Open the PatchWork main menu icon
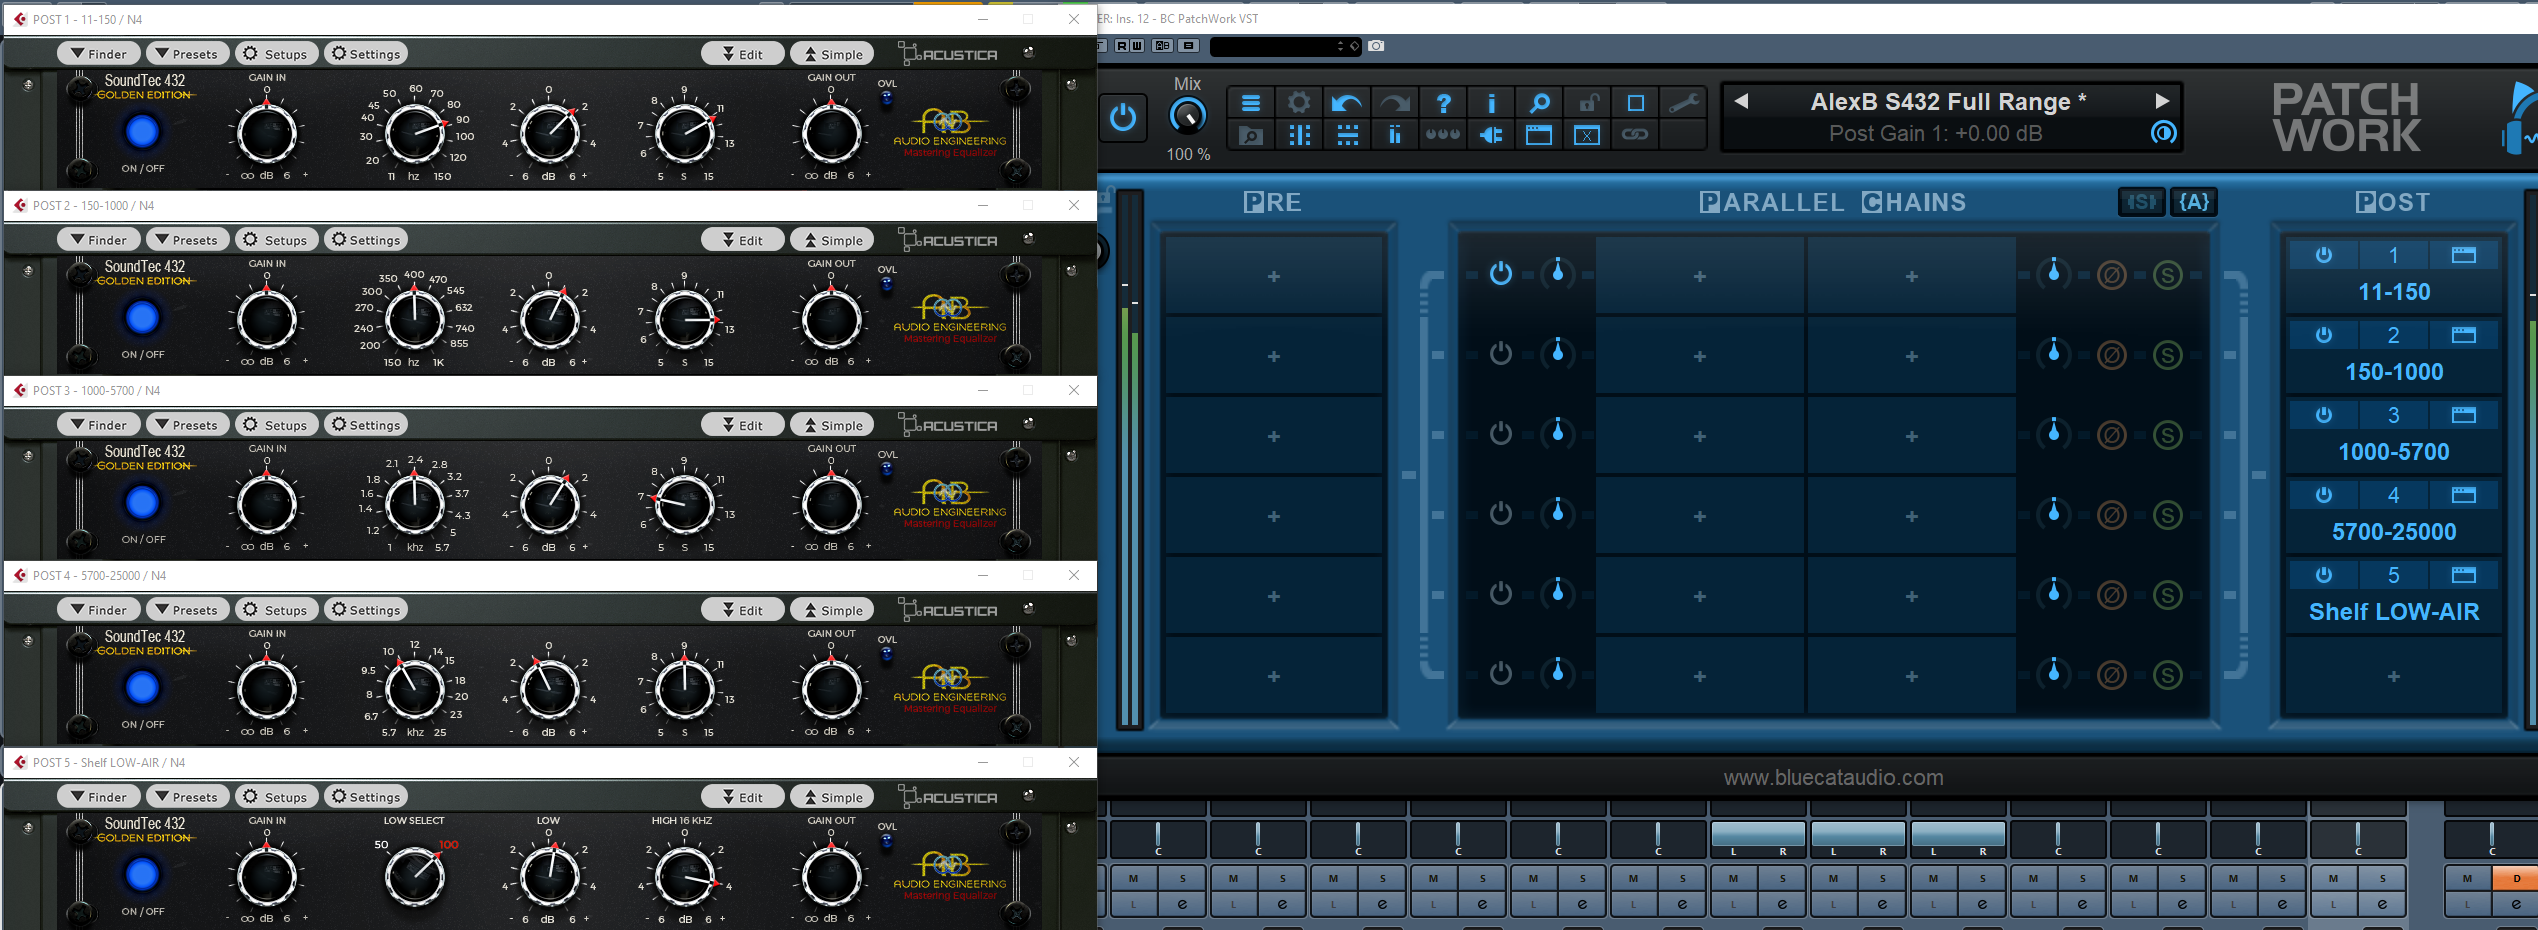Screen dimensions: 2538x930 1250,103
